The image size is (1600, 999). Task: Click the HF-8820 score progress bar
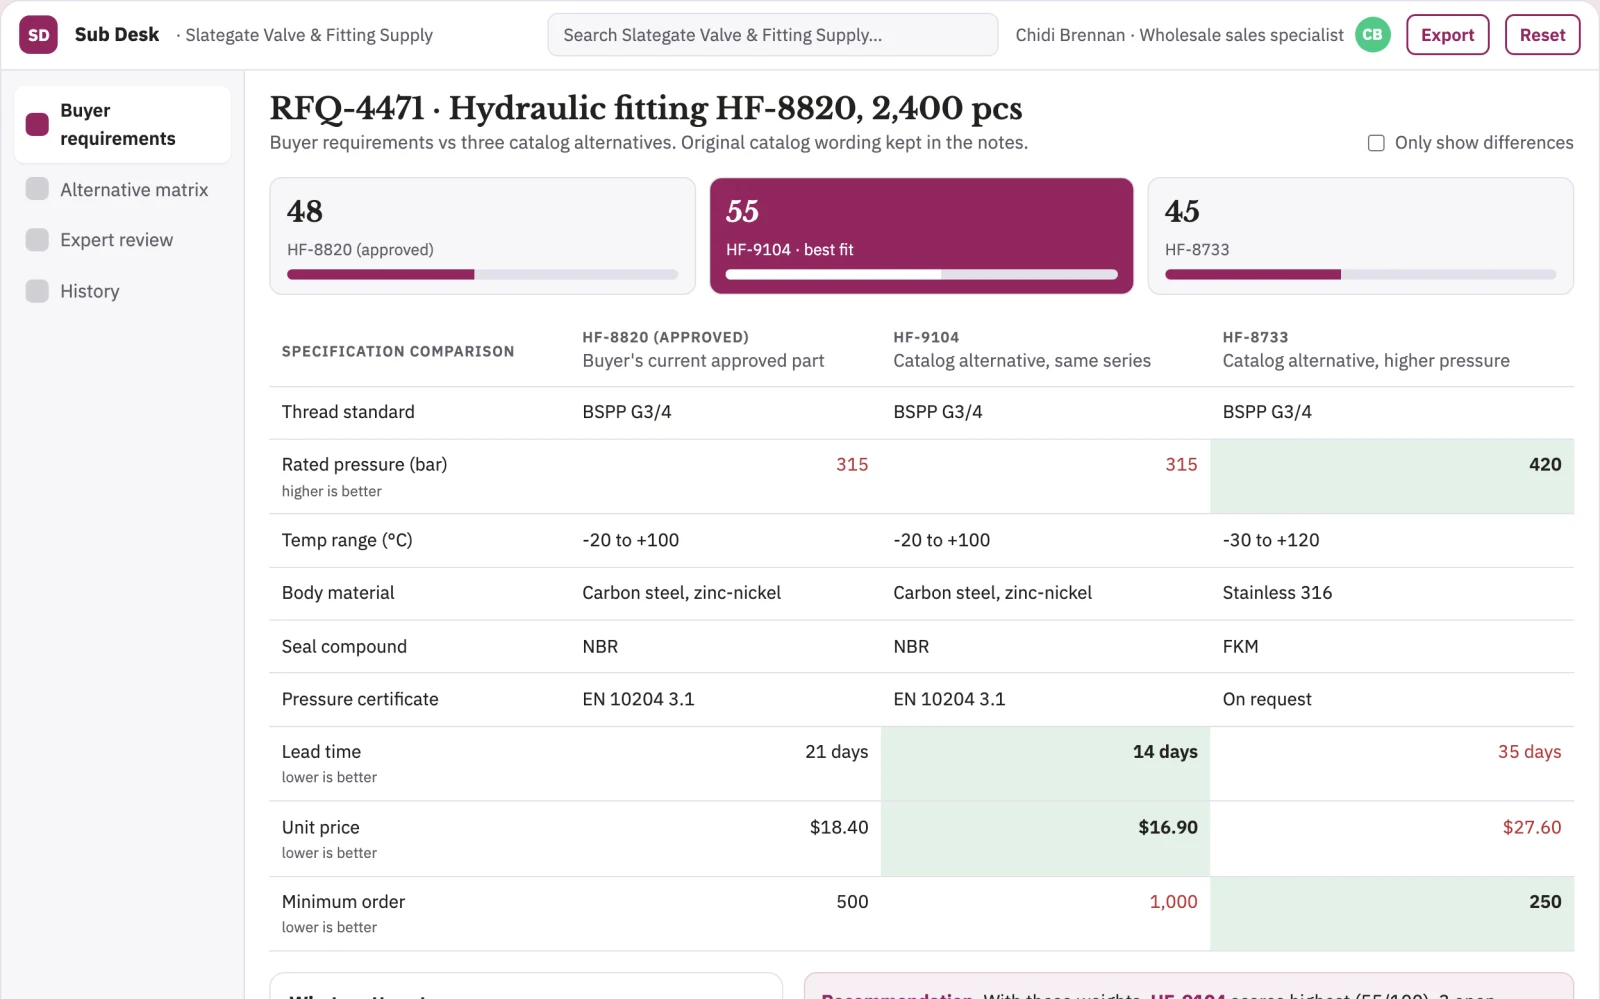[482, 274]
